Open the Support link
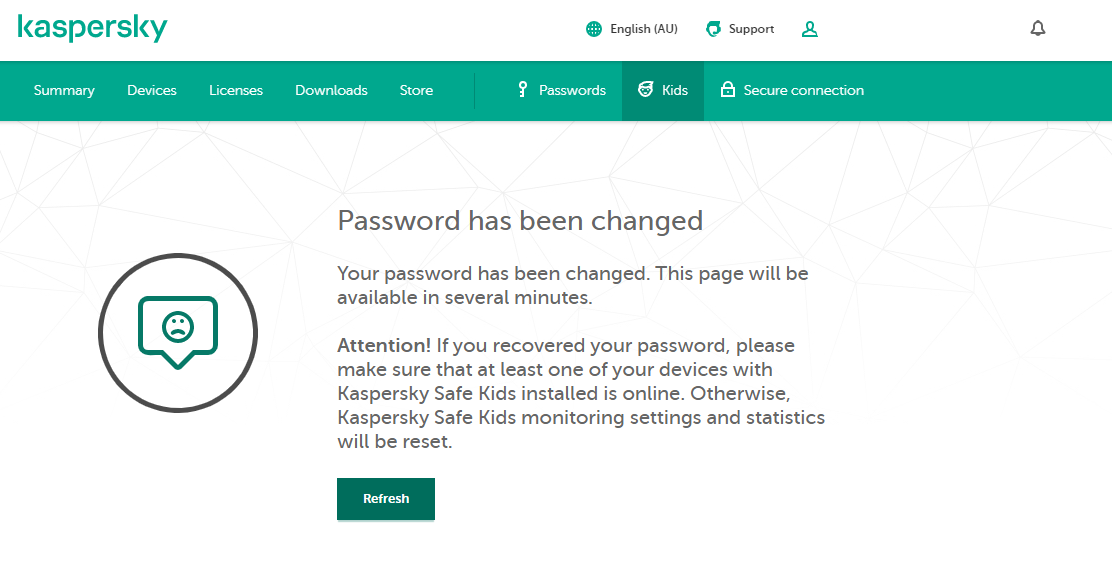 pyautogui.click(x=751, y=29)
